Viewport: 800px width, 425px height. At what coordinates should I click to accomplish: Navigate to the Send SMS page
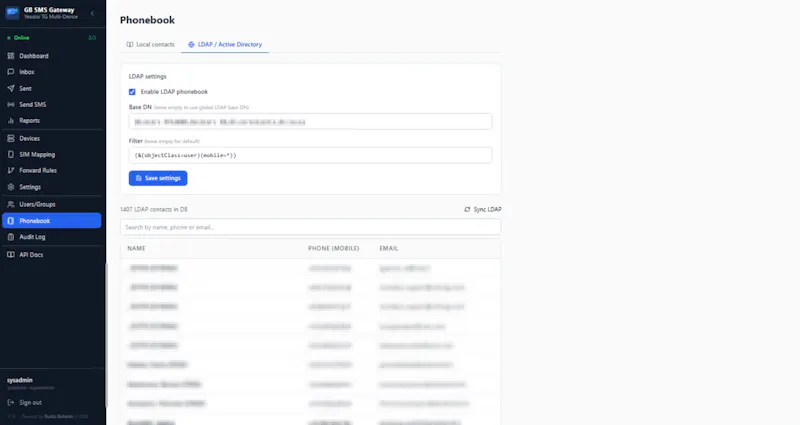coord(53,104)
